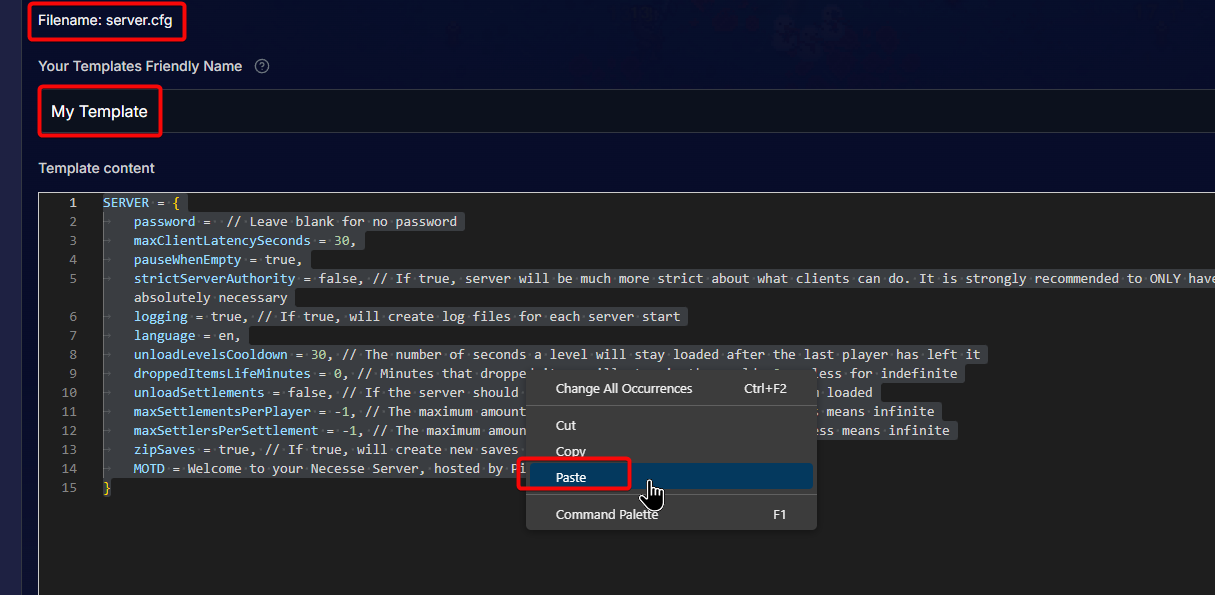The width and height of the screenshot is (1215, 595).
Task: Click the zipSaves setting on line 13
Action: [164, 450]
